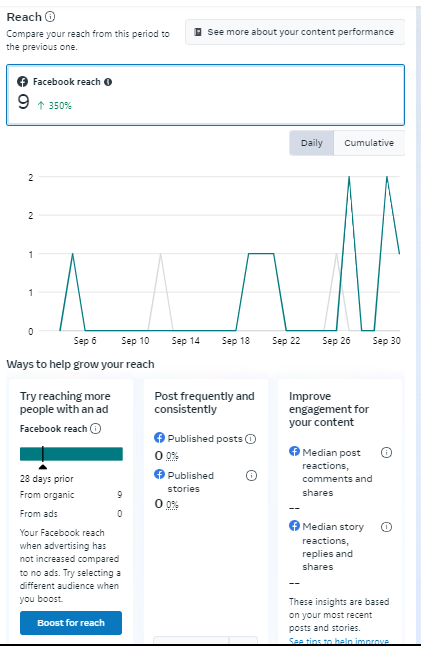This screenshot has width=421, height=646.
Task: Switch chart to Daily view
Action: point(311,143)
